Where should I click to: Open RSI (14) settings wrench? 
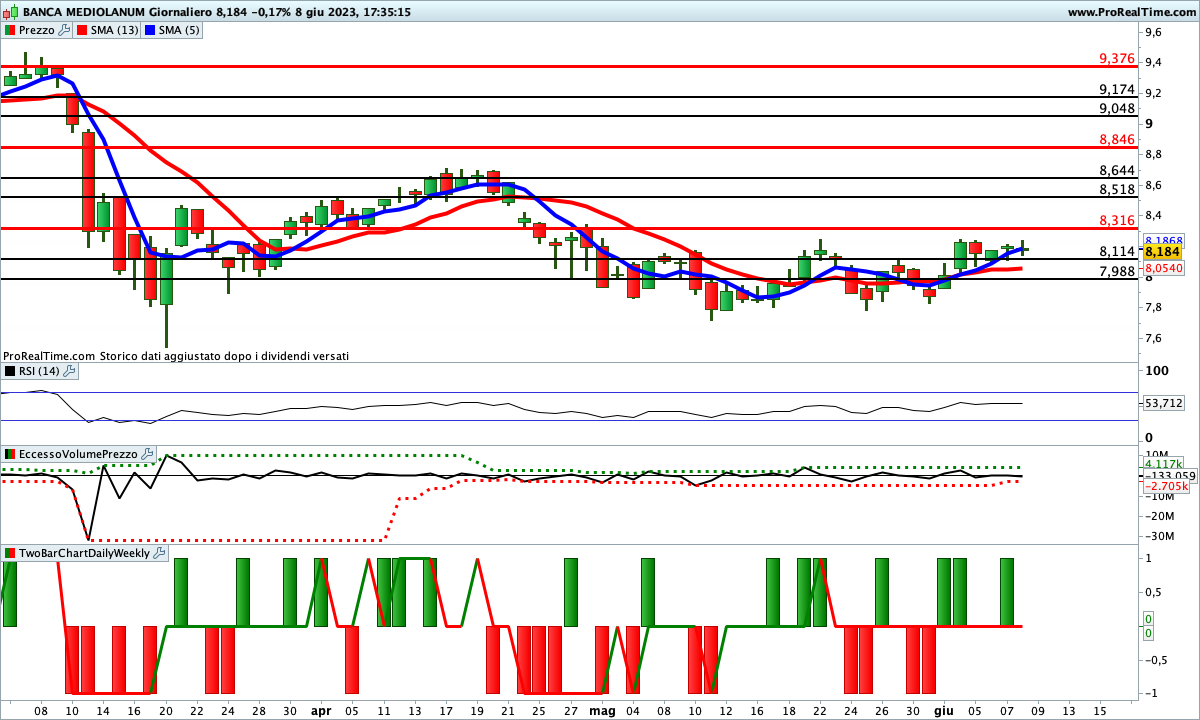(69, 371)
